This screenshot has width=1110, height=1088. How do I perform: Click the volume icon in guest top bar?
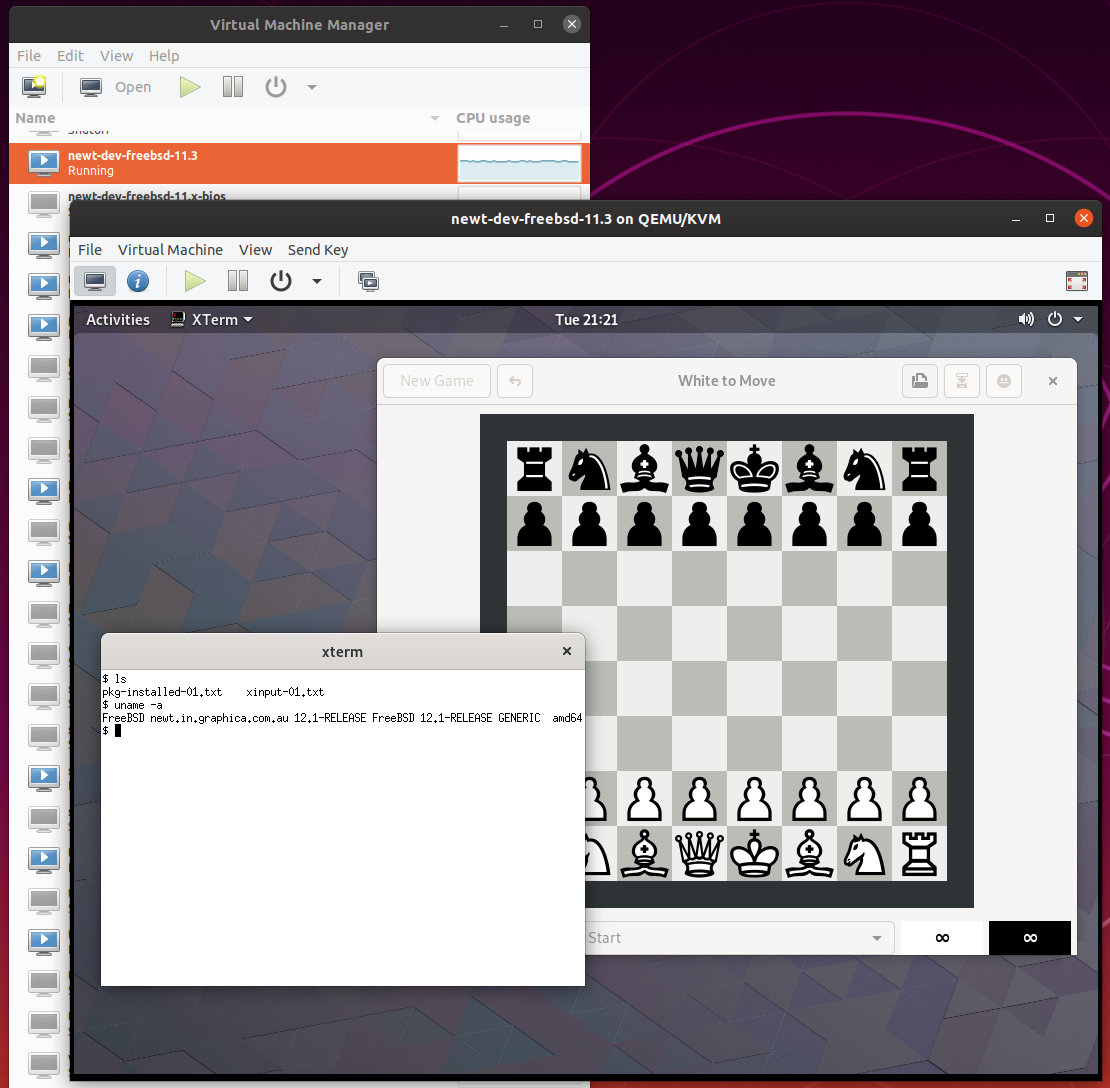pyautogui.click(x=1025, y=320)
